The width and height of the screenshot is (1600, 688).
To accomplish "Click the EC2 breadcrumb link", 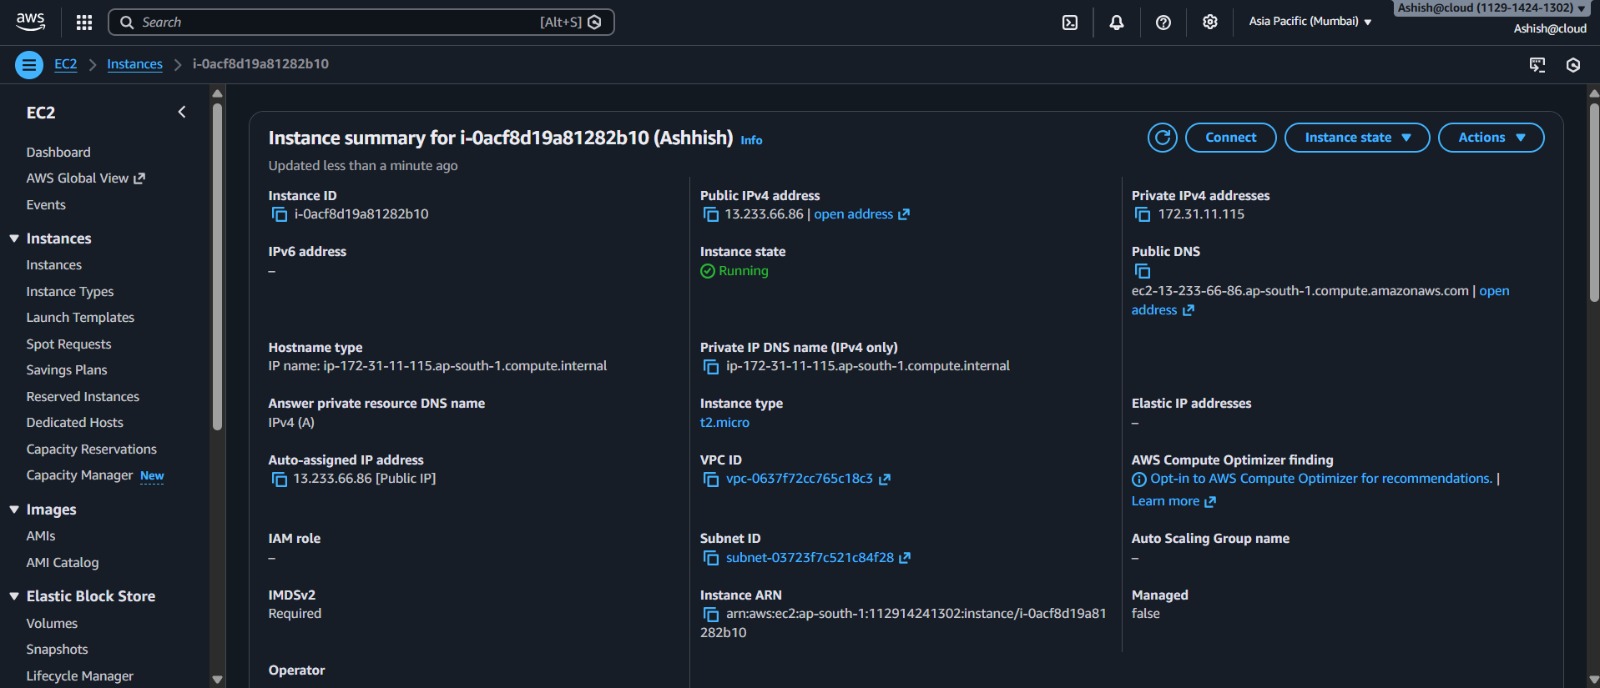I will click(65, 64).
